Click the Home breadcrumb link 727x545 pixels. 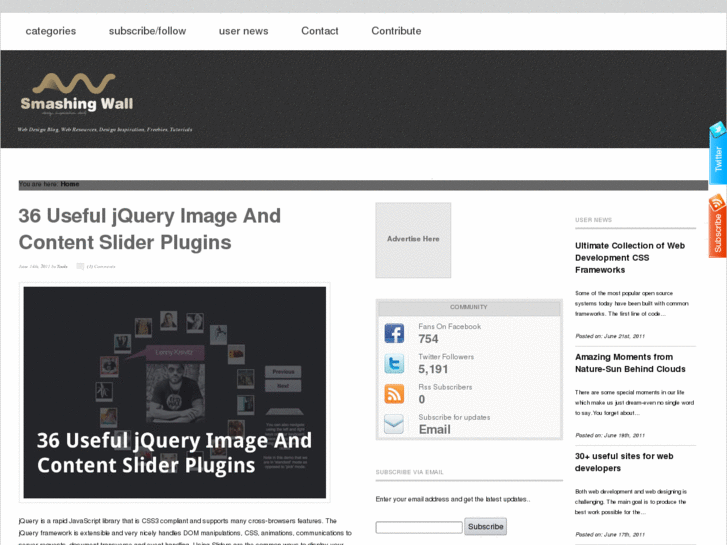pyautogui.click(x=70, y=184)
